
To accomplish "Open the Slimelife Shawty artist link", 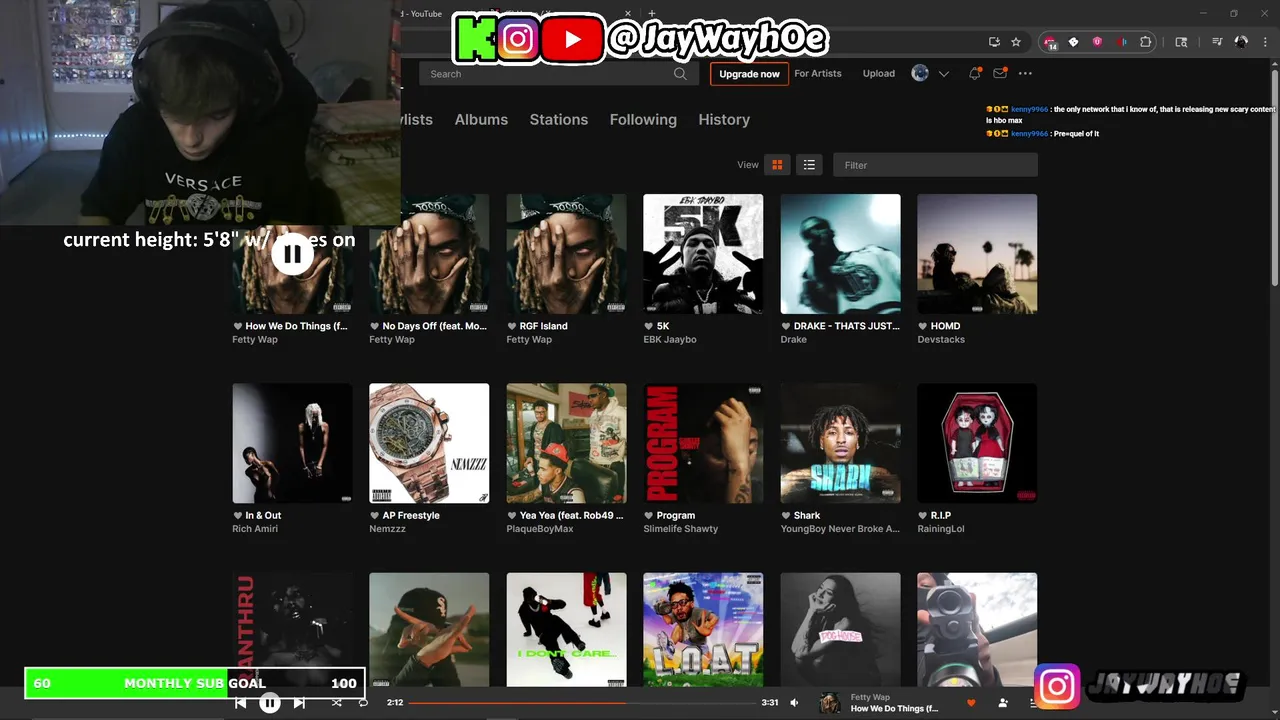I will pos(681,529).
